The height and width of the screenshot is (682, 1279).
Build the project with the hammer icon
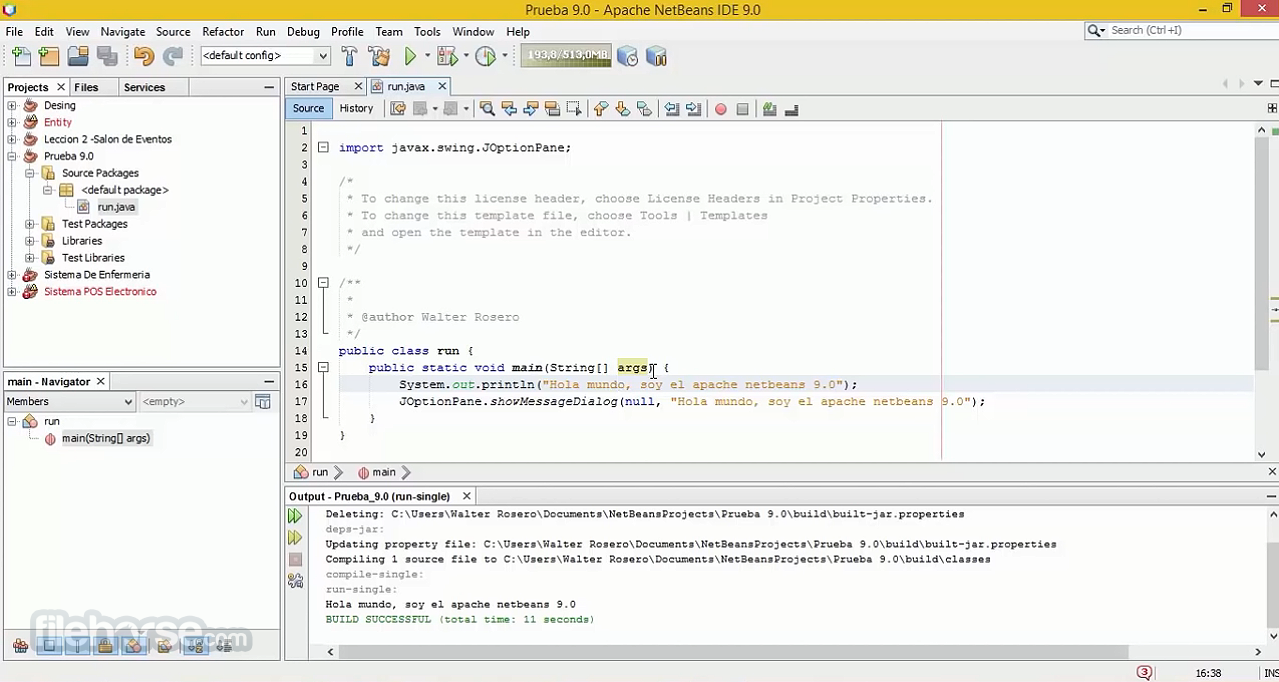349,57
